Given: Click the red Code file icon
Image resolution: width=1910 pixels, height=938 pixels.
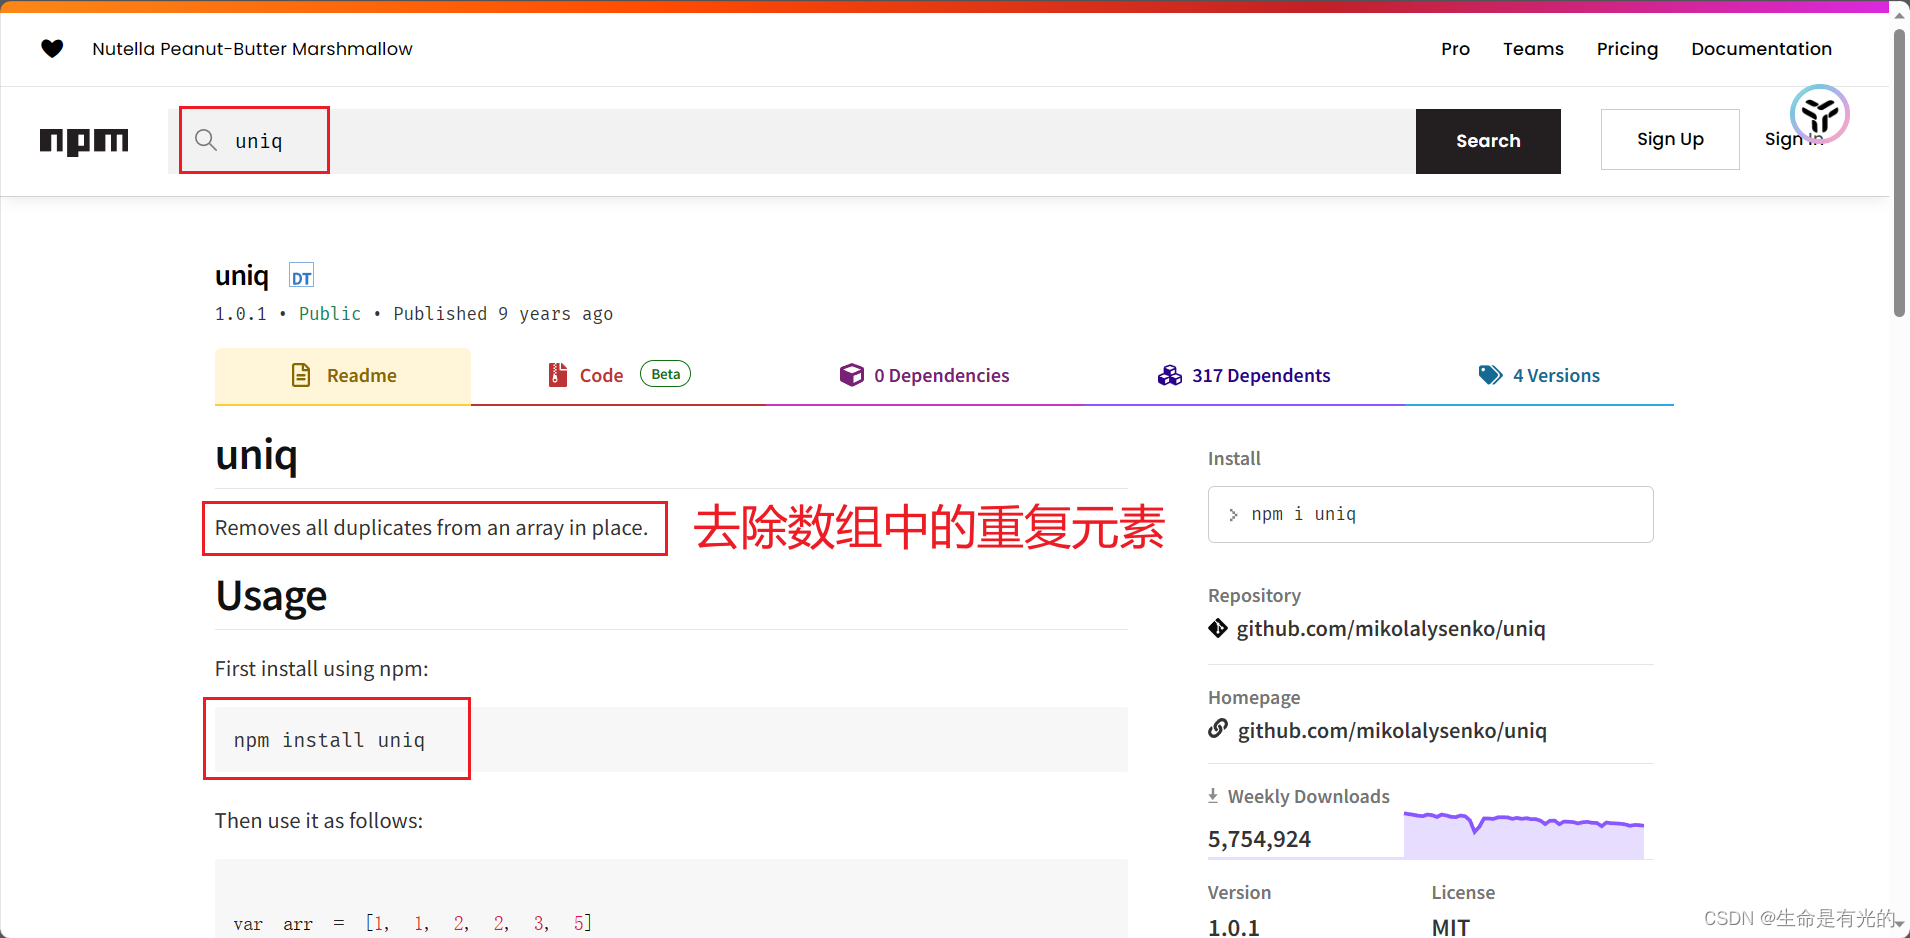Looking at the screenshot, I should (558, 375).
